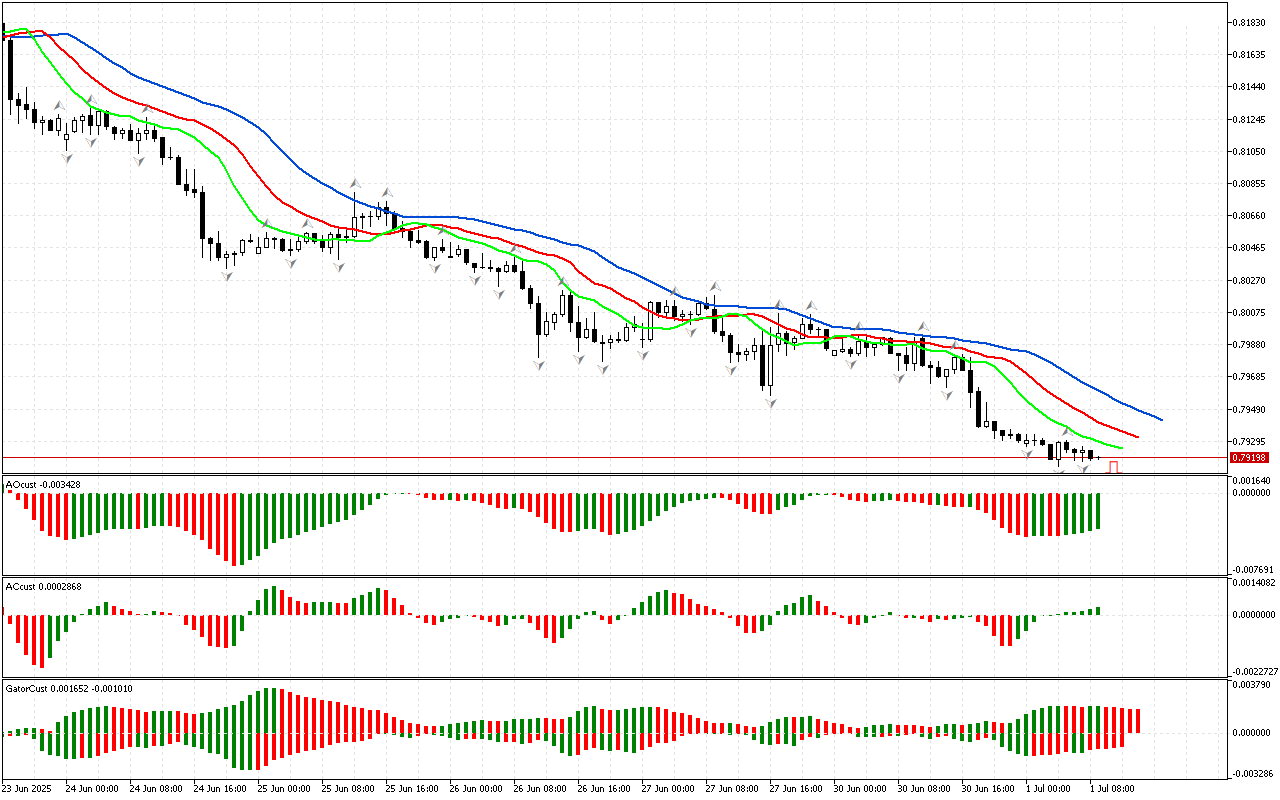Select the right end of the red Alligator line
This screenshot has height=800, width=1280.
click(x=1137, y=436)
